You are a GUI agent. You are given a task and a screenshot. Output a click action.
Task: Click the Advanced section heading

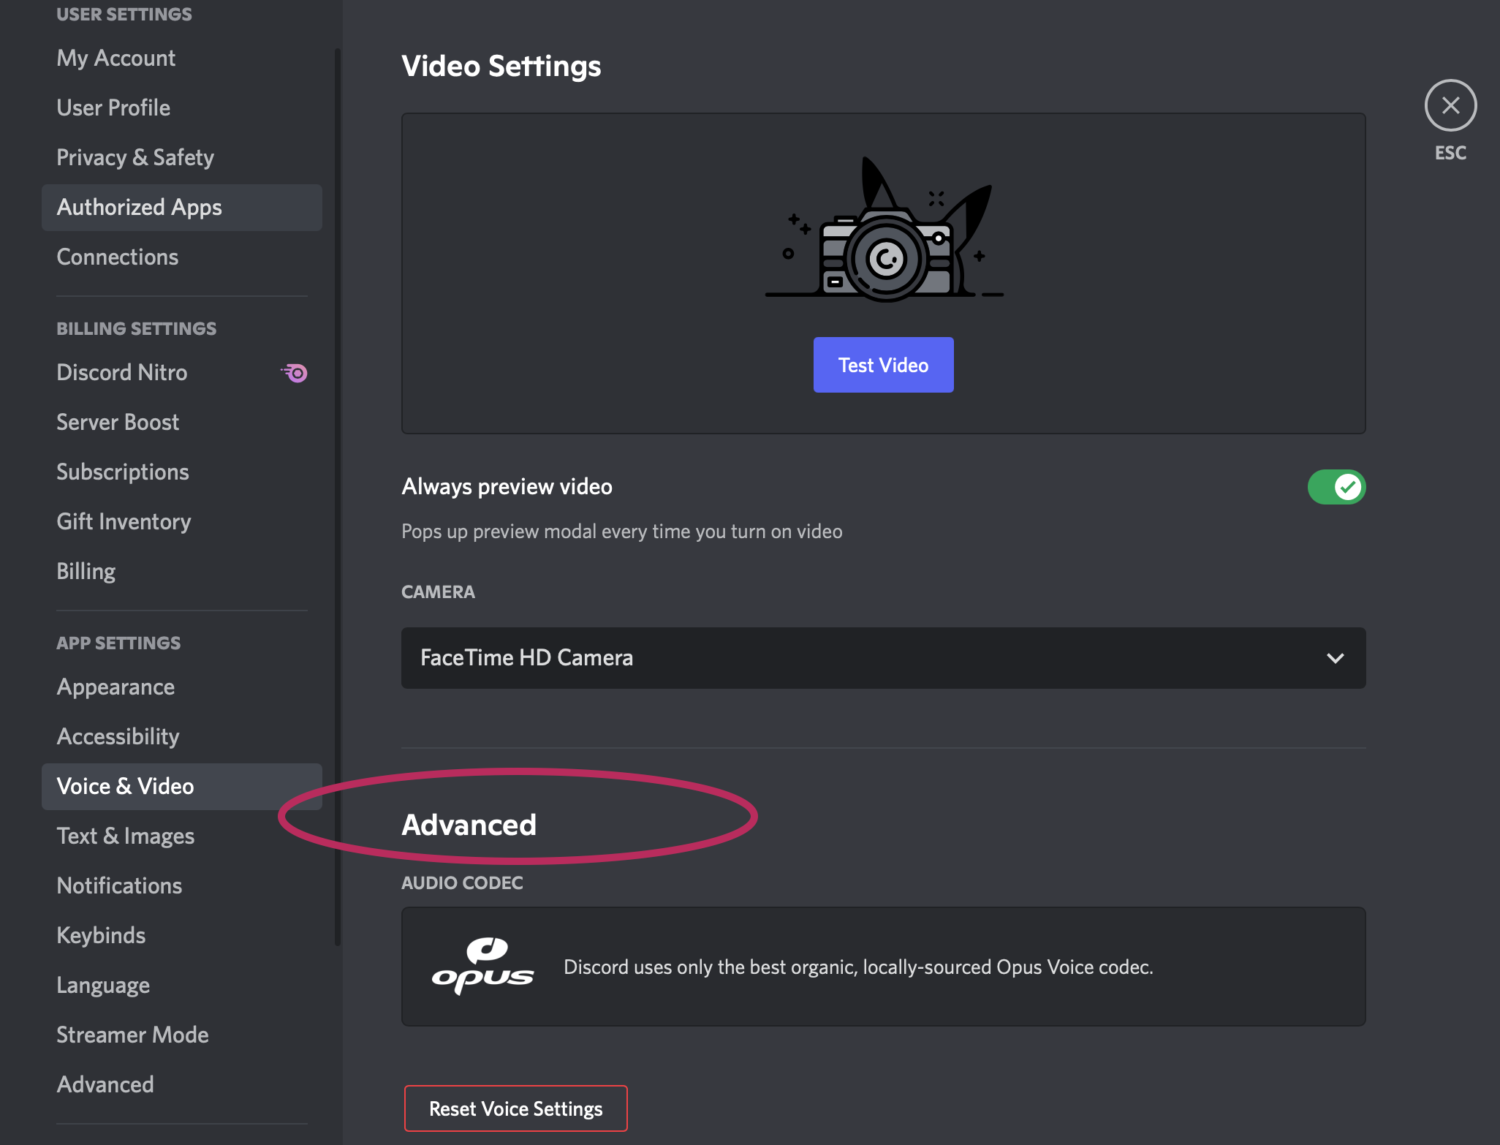tap(469, 825)
